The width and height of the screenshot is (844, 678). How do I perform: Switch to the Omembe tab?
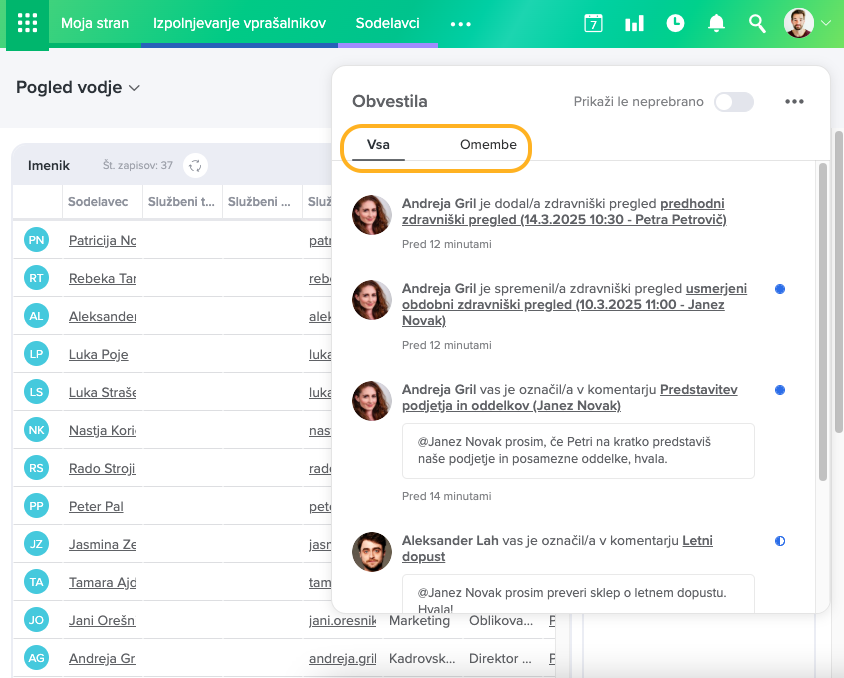[488, 145]
